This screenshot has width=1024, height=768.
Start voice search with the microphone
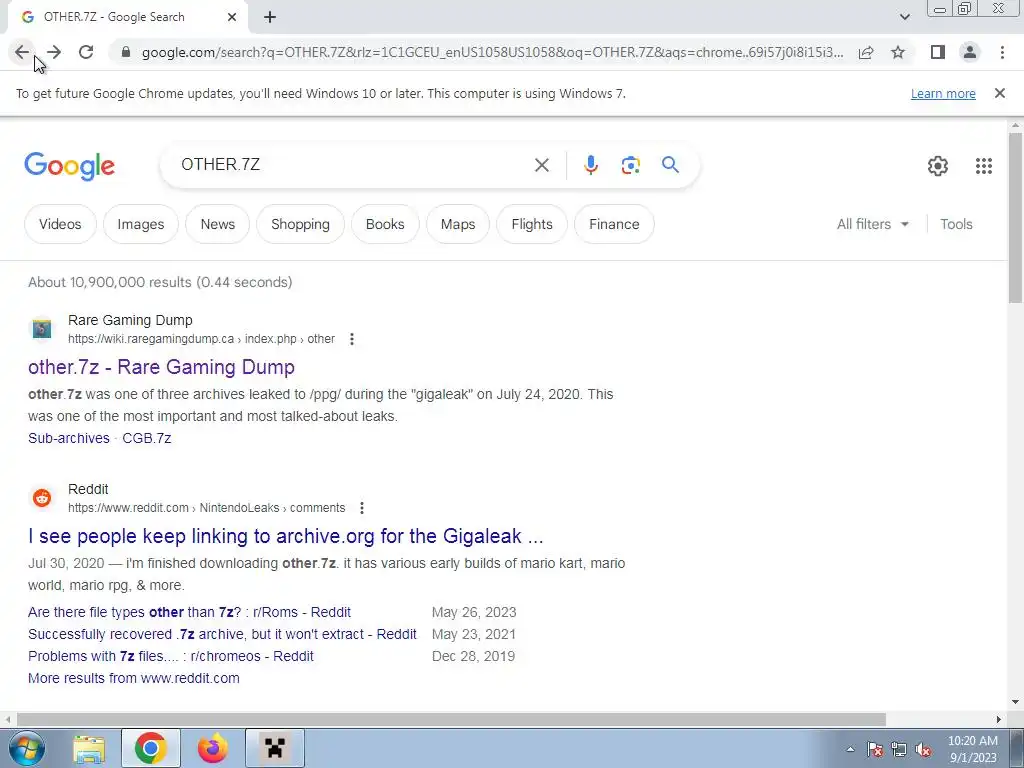pos(590,165)
